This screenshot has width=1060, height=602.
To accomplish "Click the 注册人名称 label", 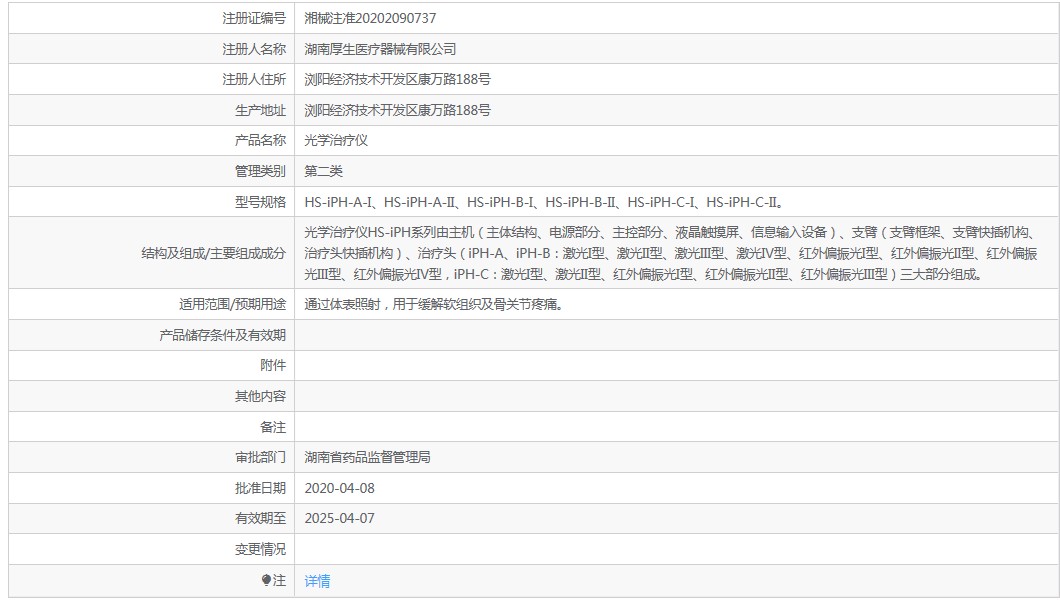I will point(254,49).
